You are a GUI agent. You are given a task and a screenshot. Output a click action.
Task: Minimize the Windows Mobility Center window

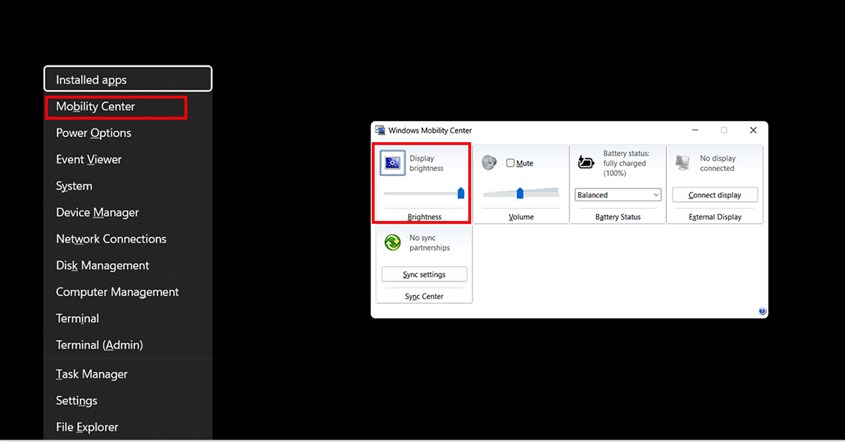coord(695,130)
